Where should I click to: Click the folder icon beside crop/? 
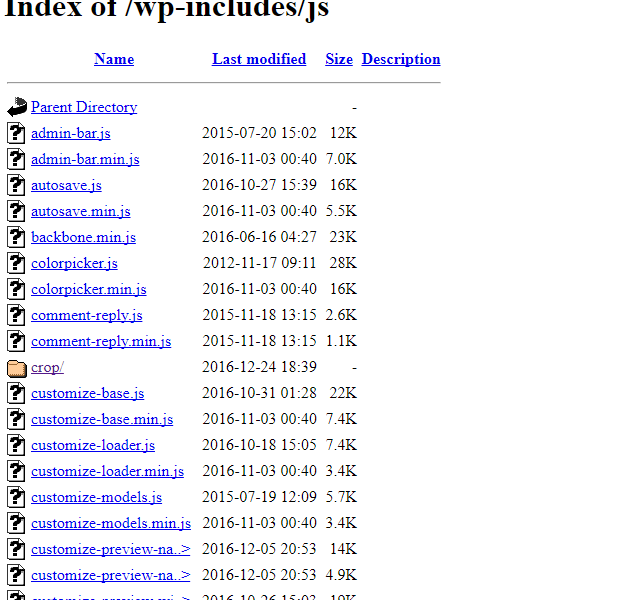pos(17,369)
